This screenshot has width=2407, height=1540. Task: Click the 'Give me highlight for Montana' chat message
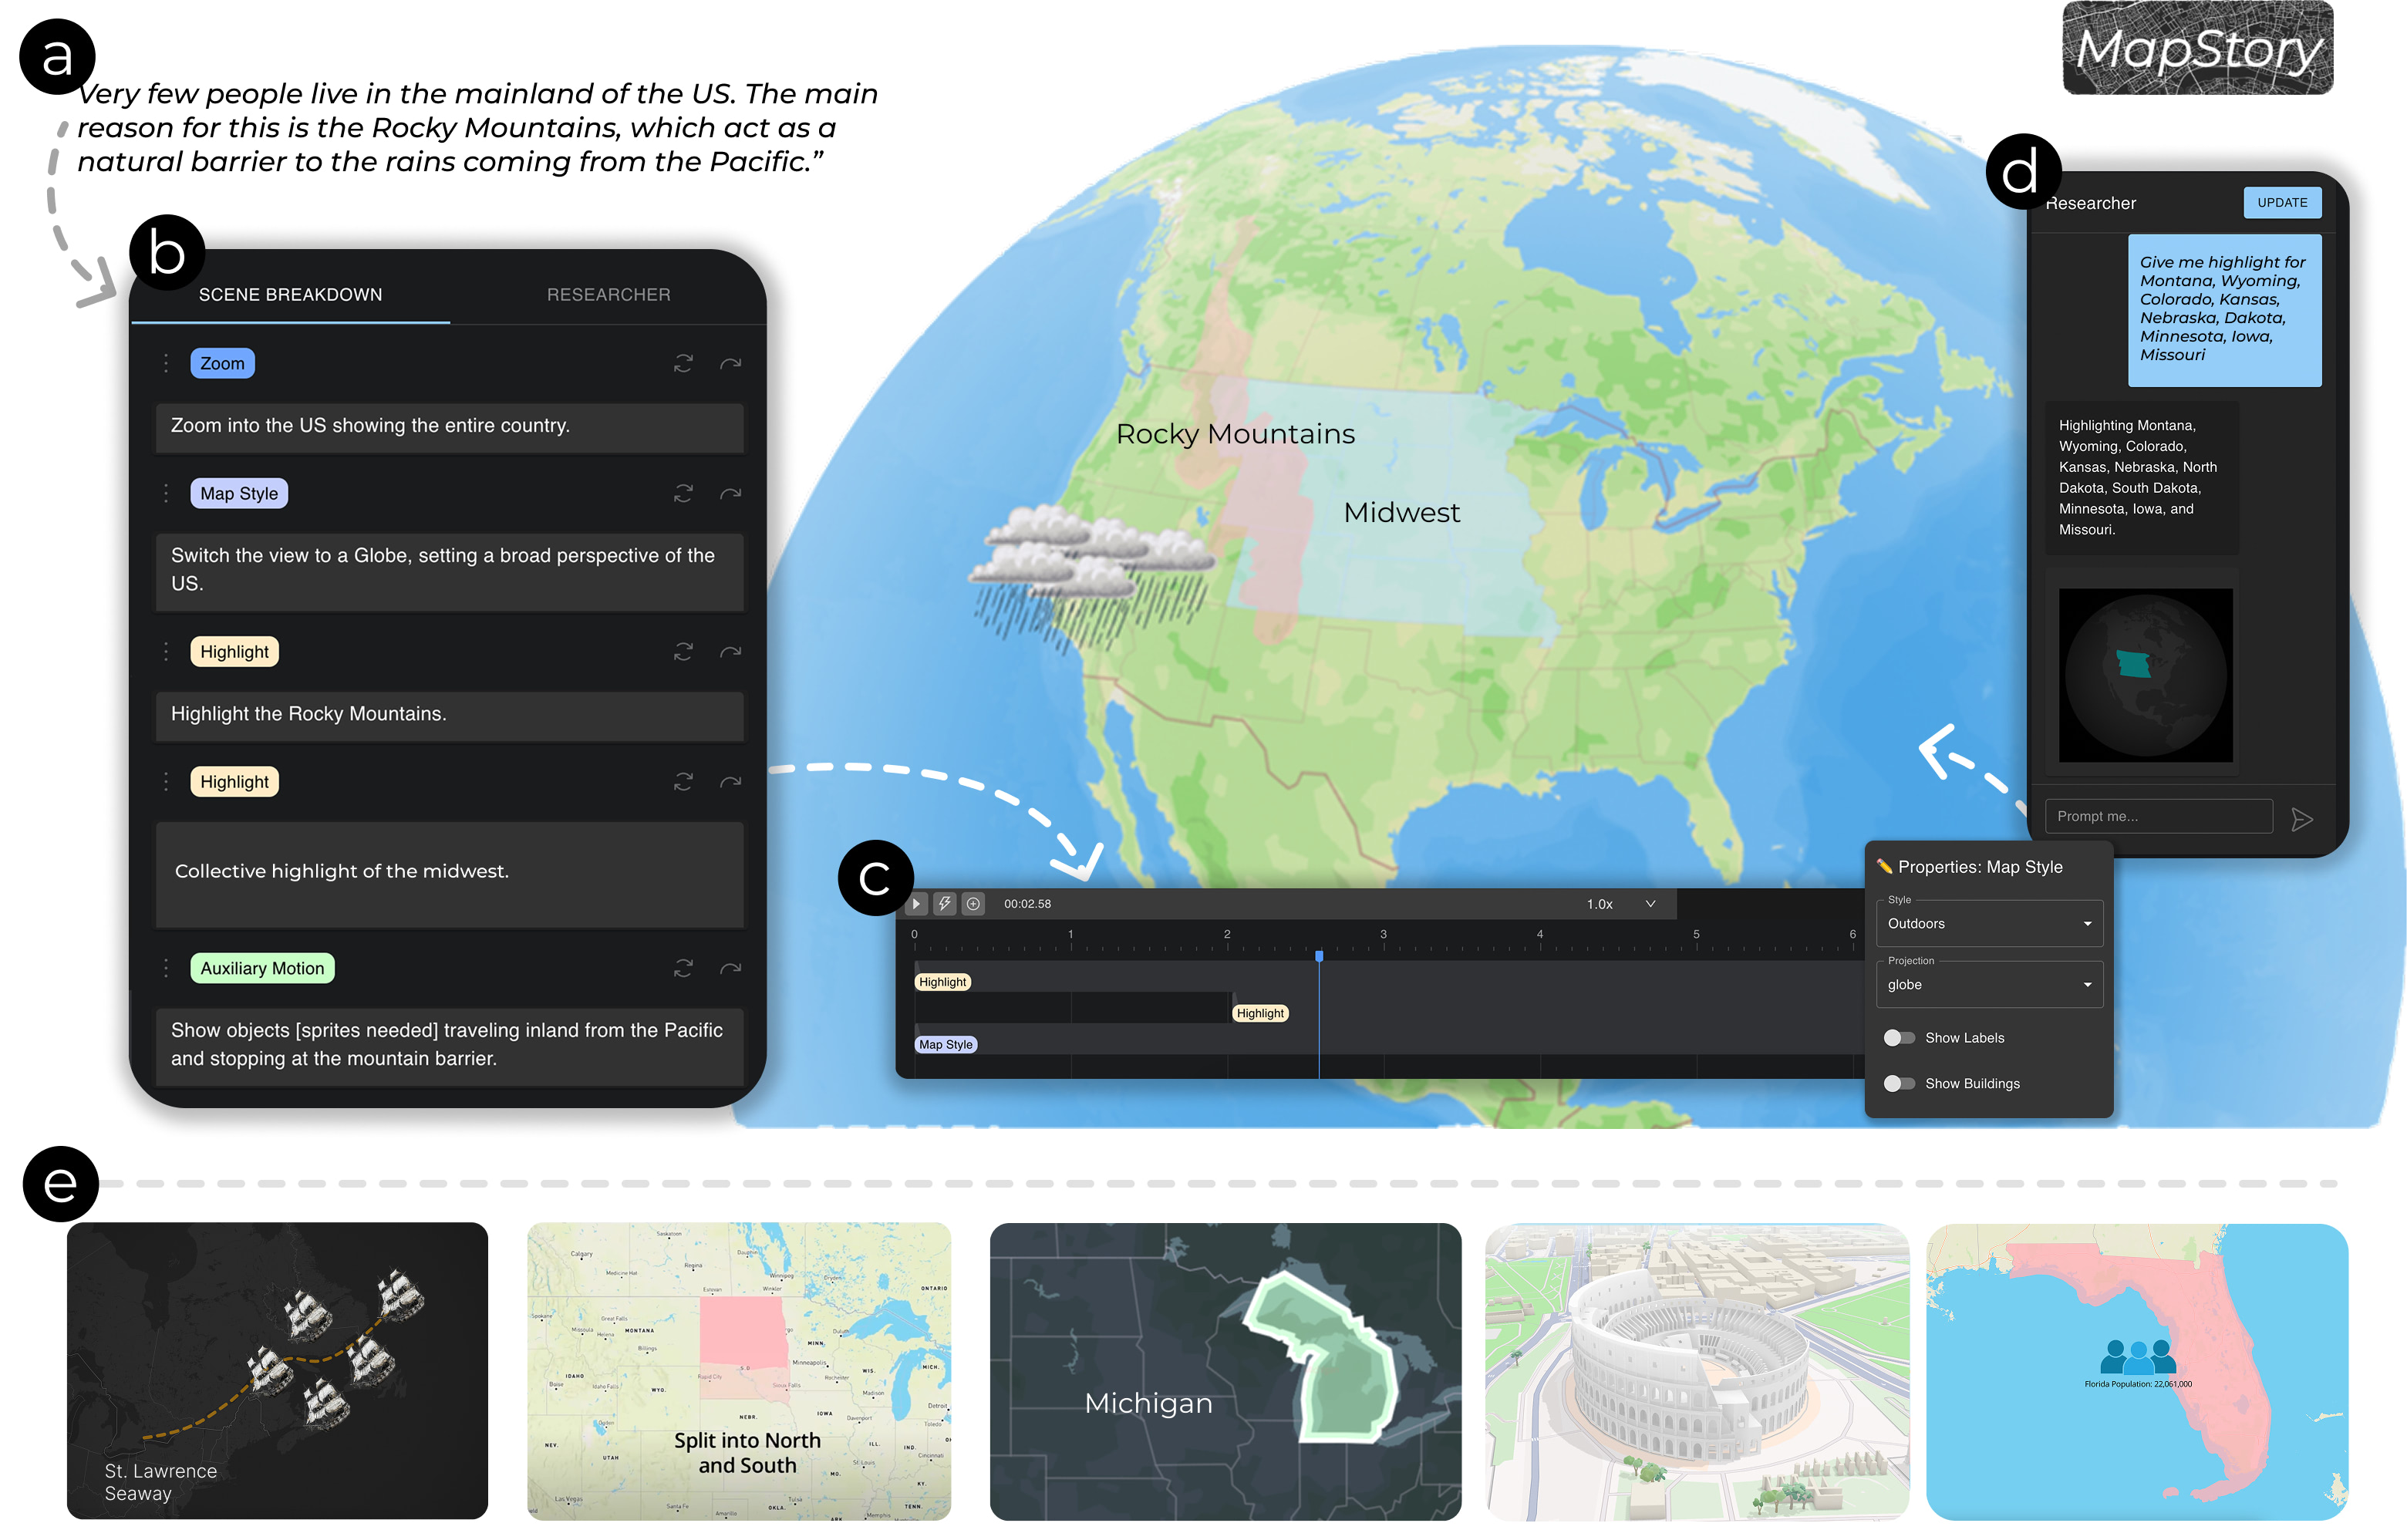coord(2224,310)
